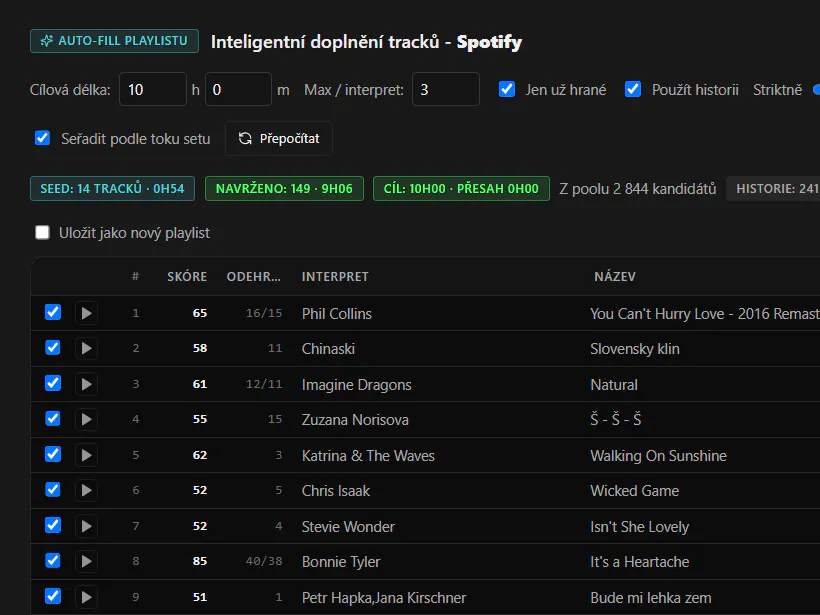
Task: Click play count 16/15 cell
Action: (x=264, y=313)
